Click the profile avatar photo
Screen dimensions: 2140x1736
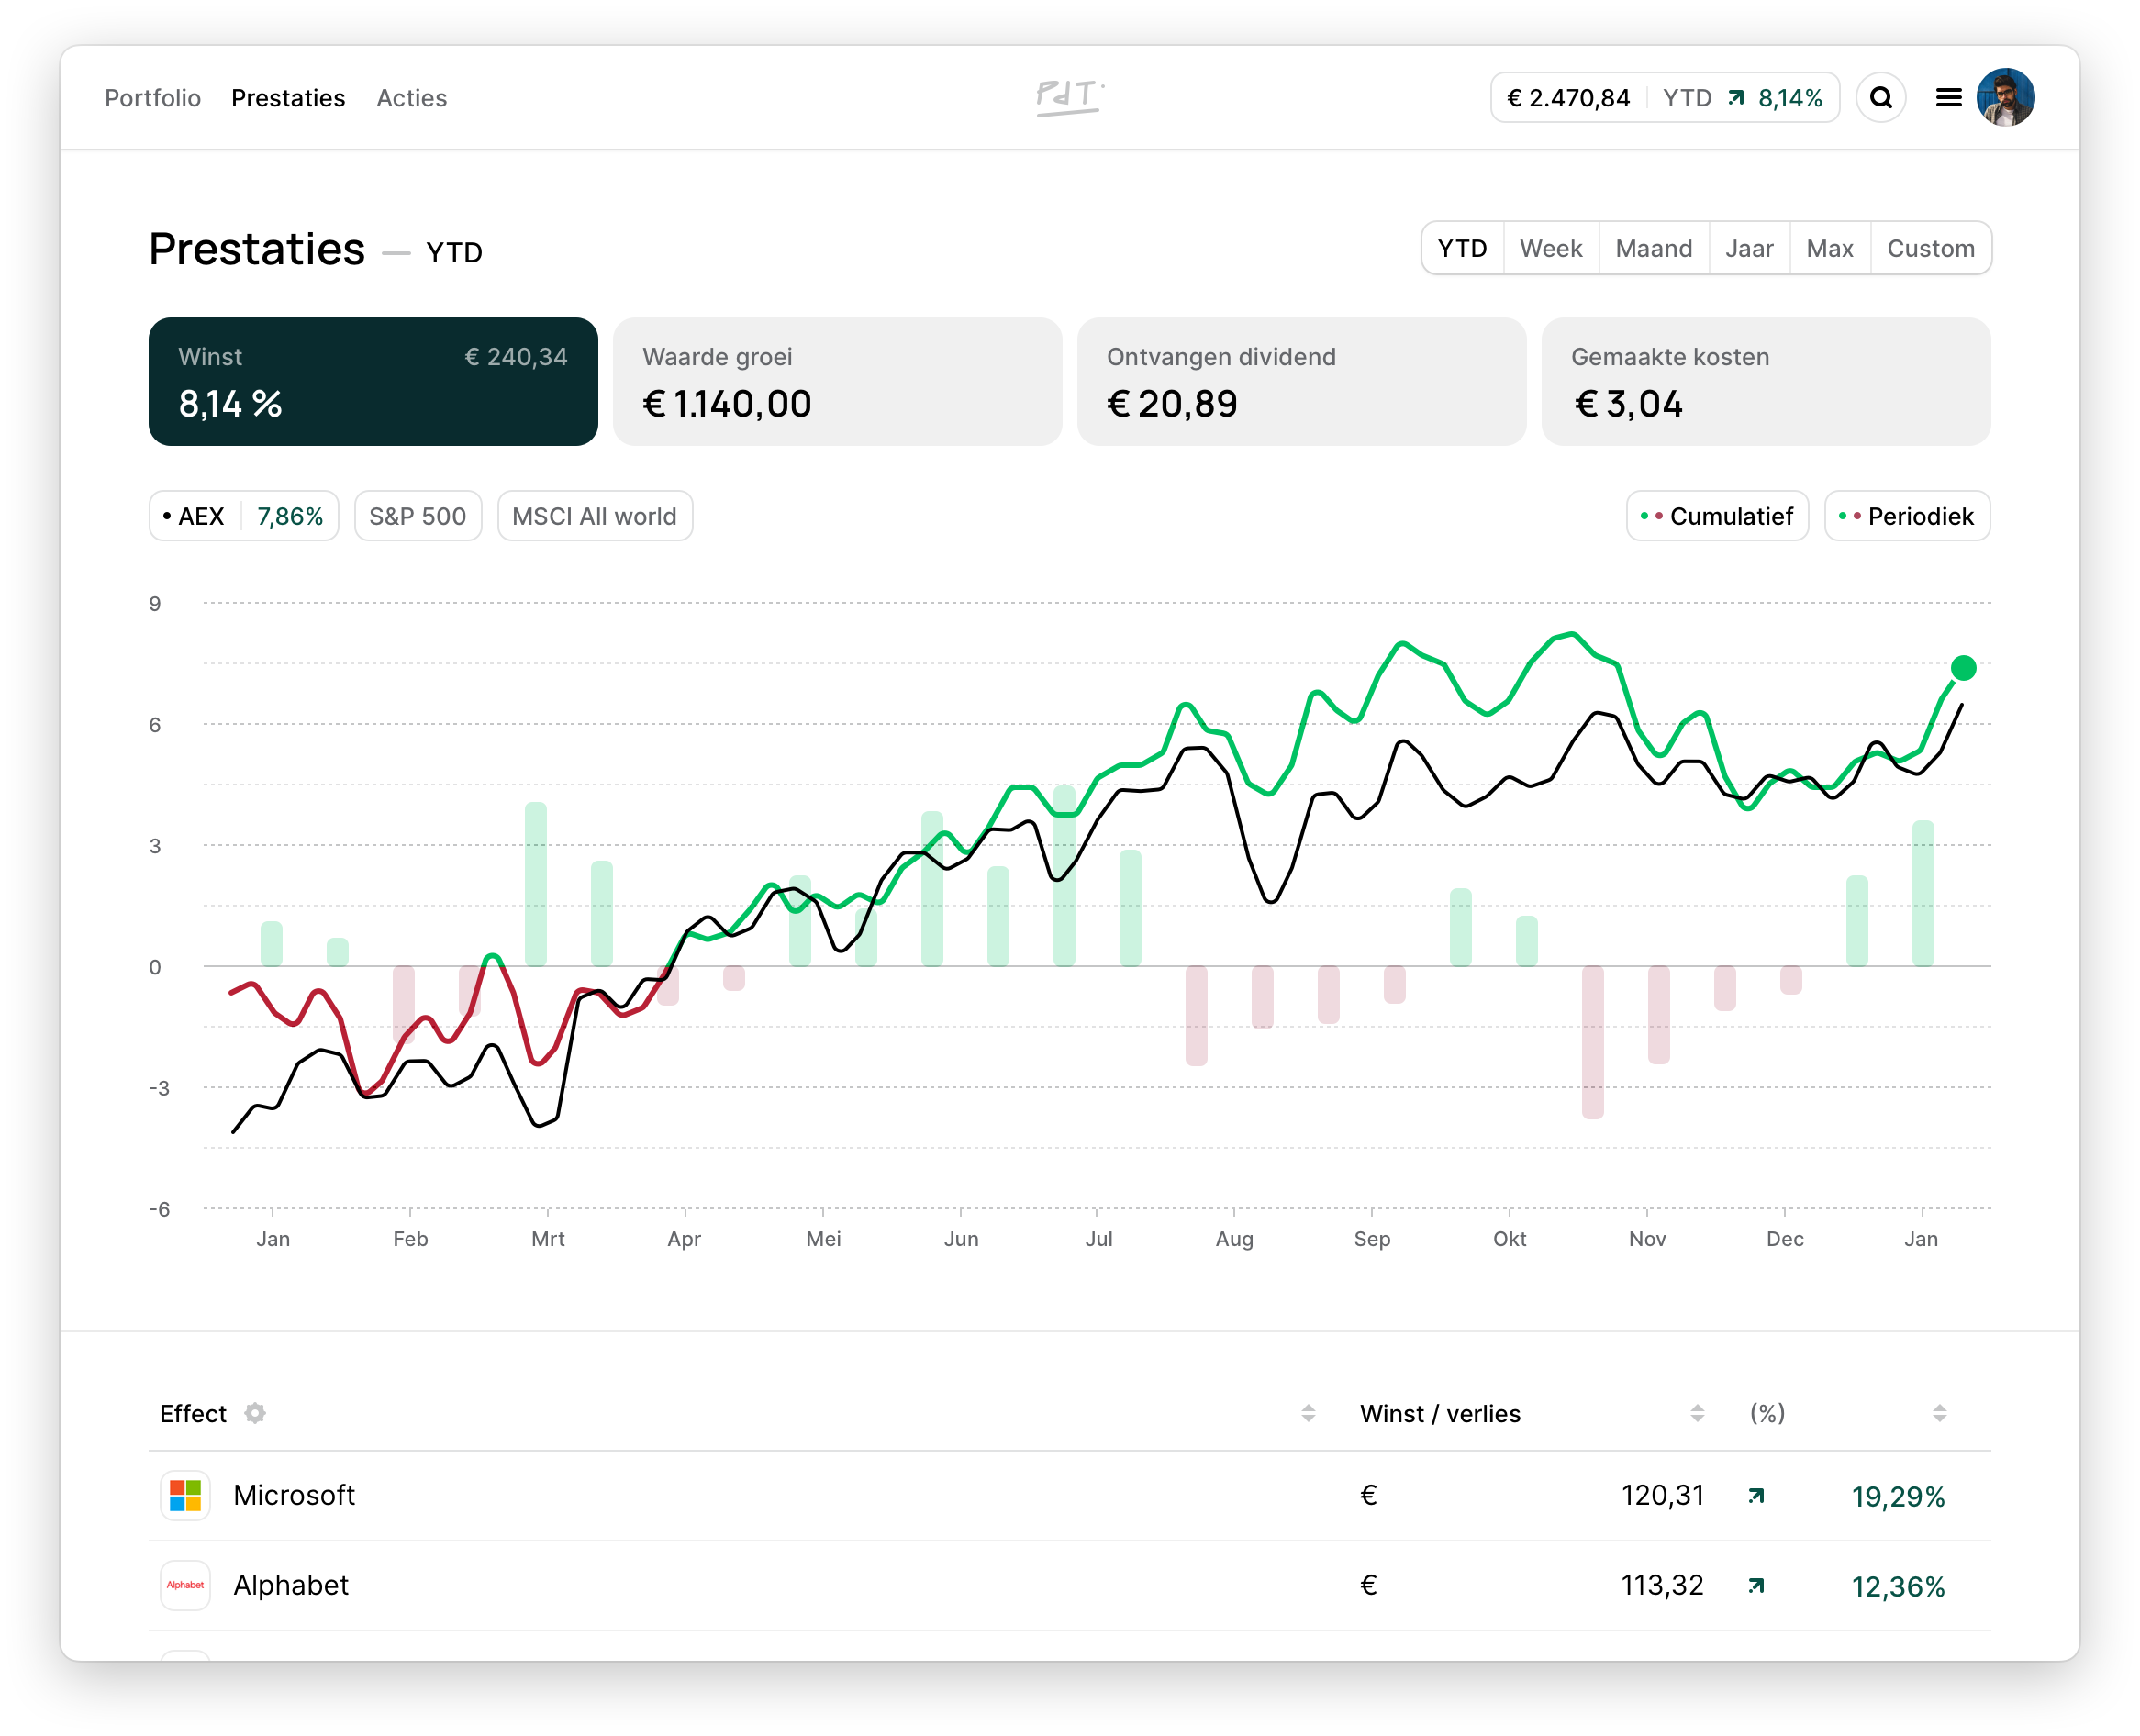(x=2006, y=97)
